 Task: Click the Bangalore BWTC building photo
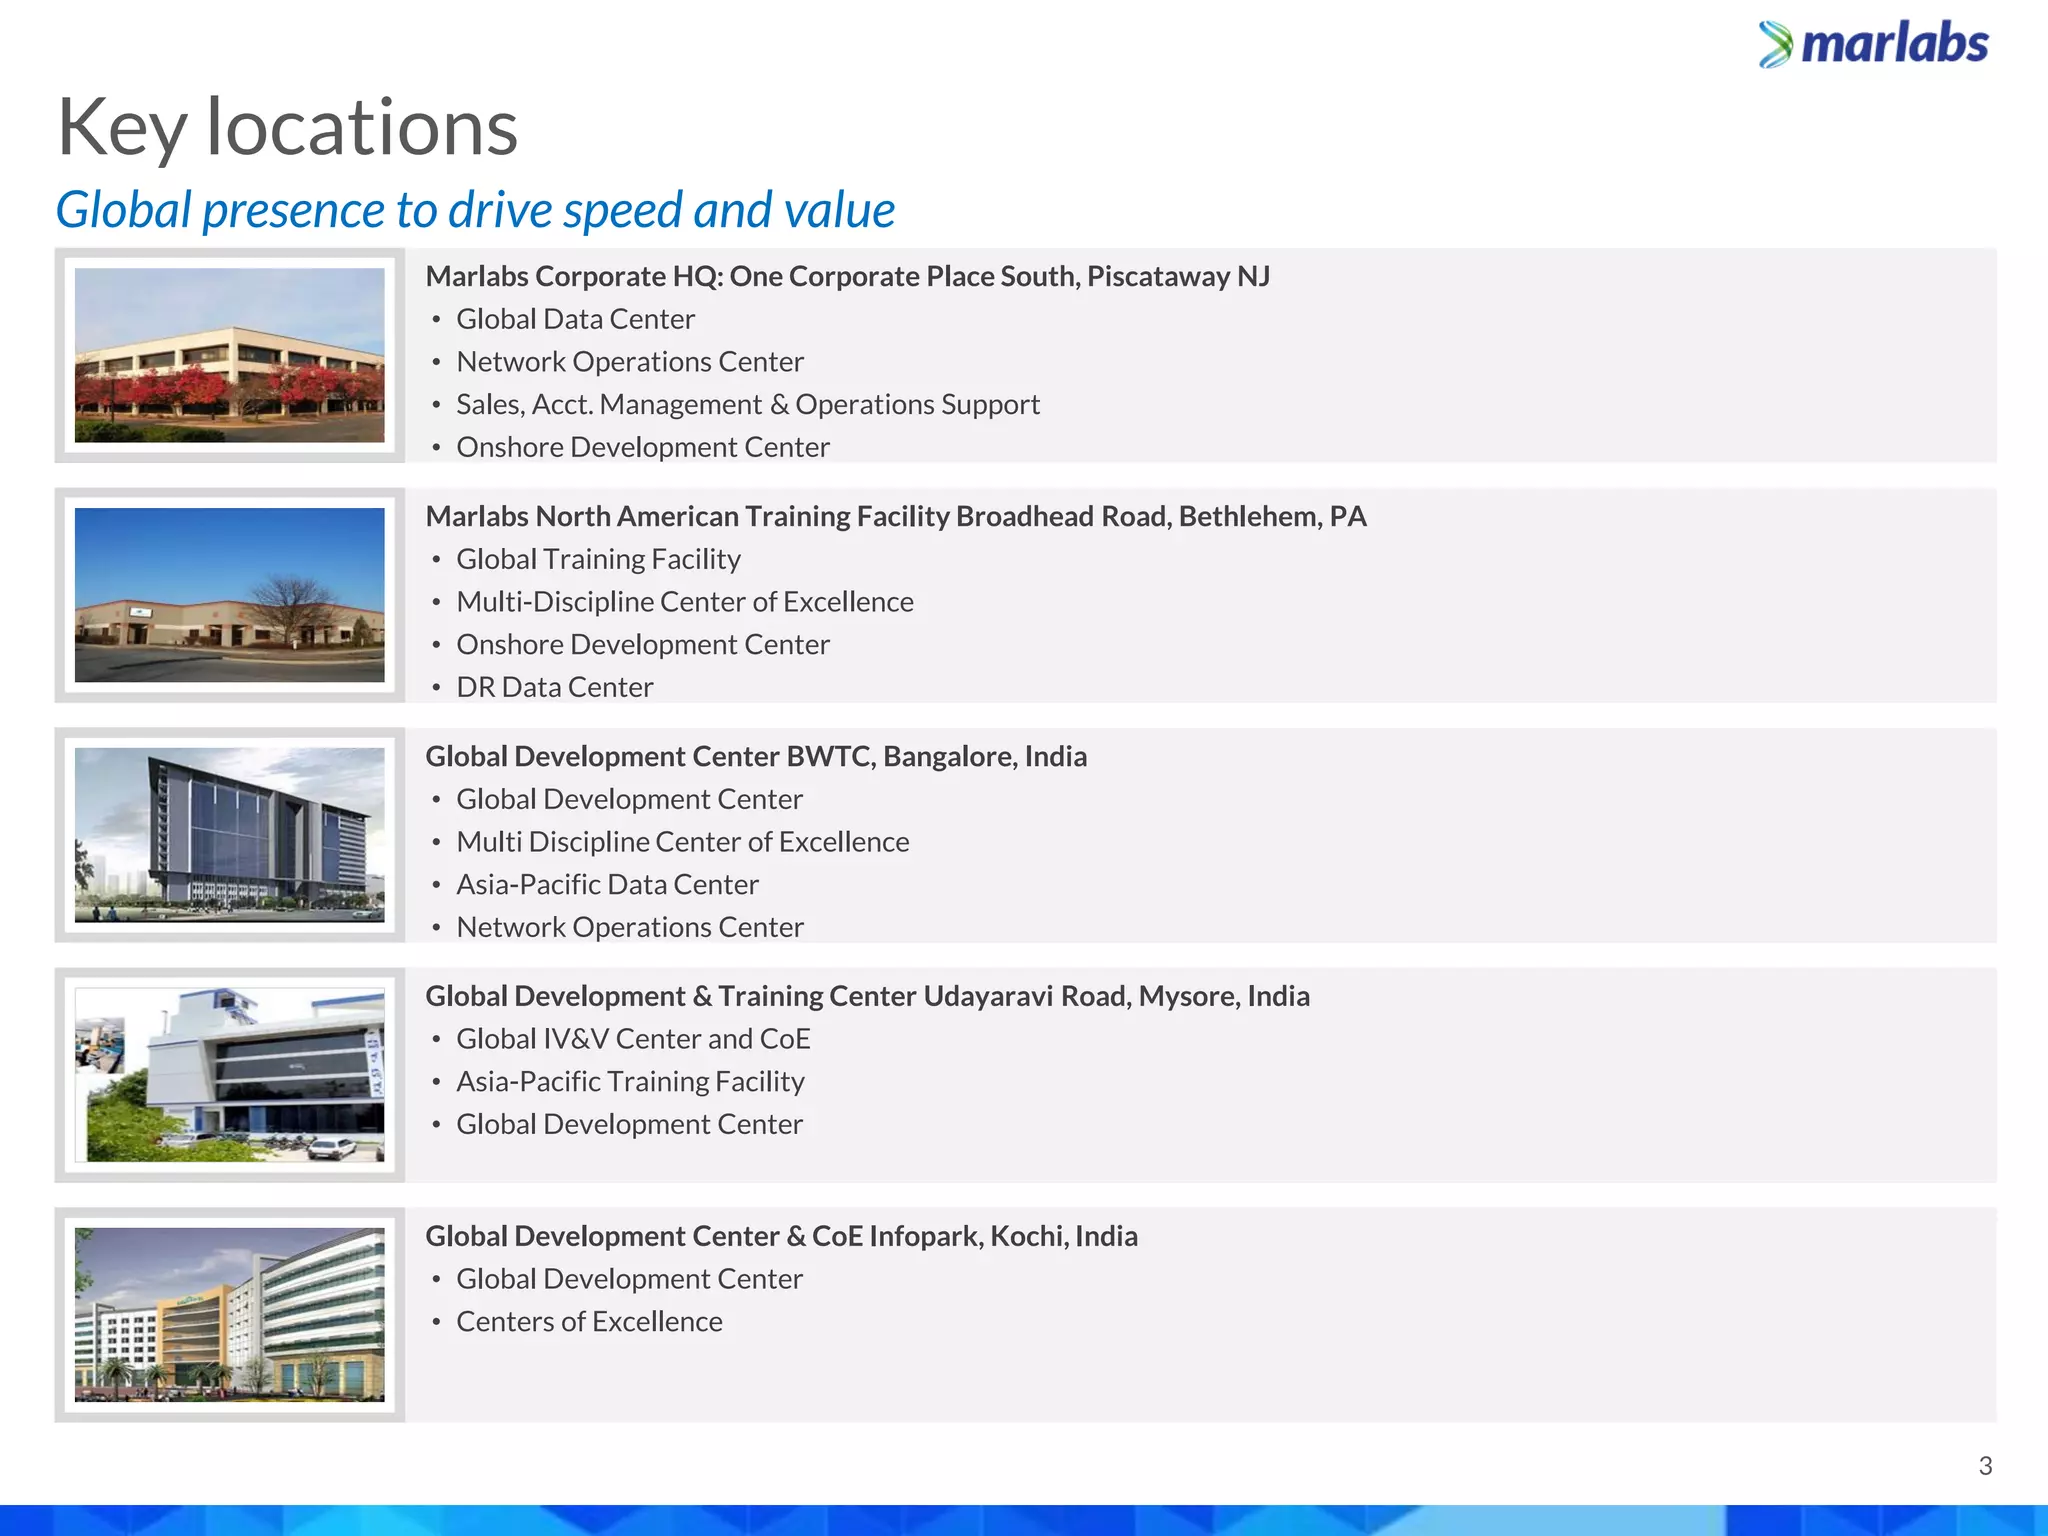tap(229, 835)
